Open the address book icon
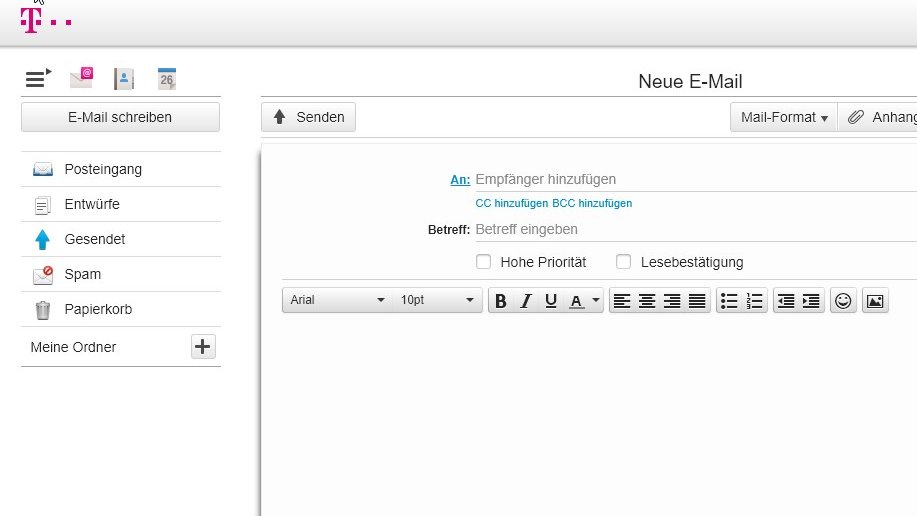 click(x=123, y=79)
